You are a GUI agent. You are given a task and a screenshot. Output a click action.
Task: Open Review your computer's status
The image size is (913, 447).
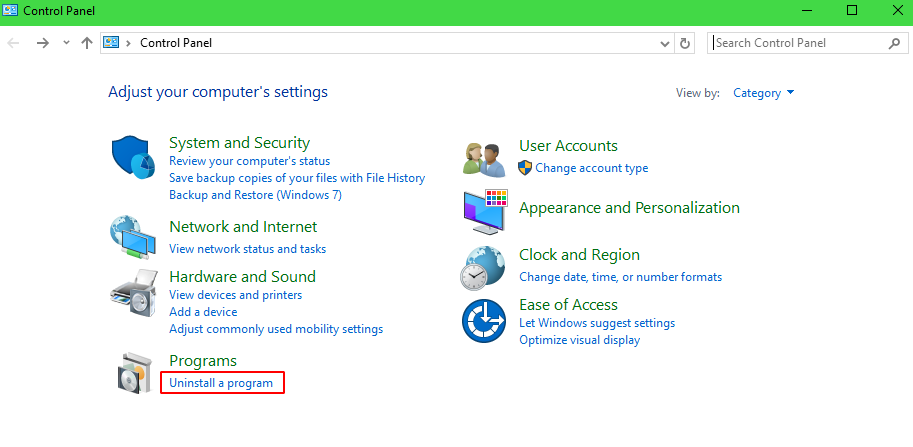(249, 161)
